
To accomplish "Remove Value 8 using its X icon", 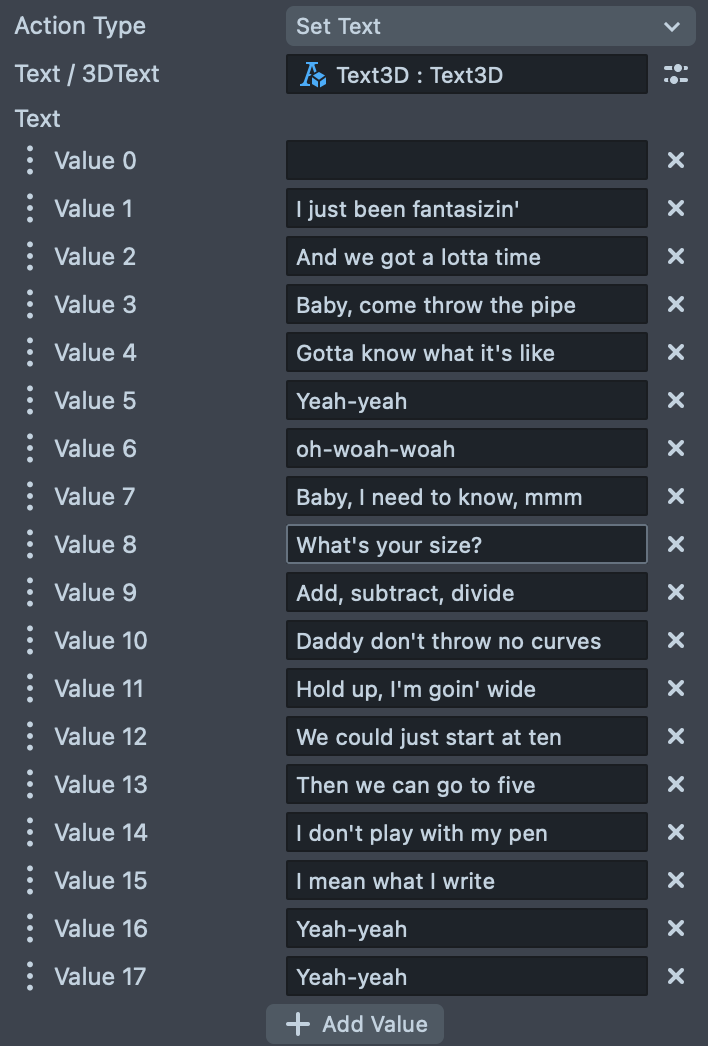I will click(676, 544).
